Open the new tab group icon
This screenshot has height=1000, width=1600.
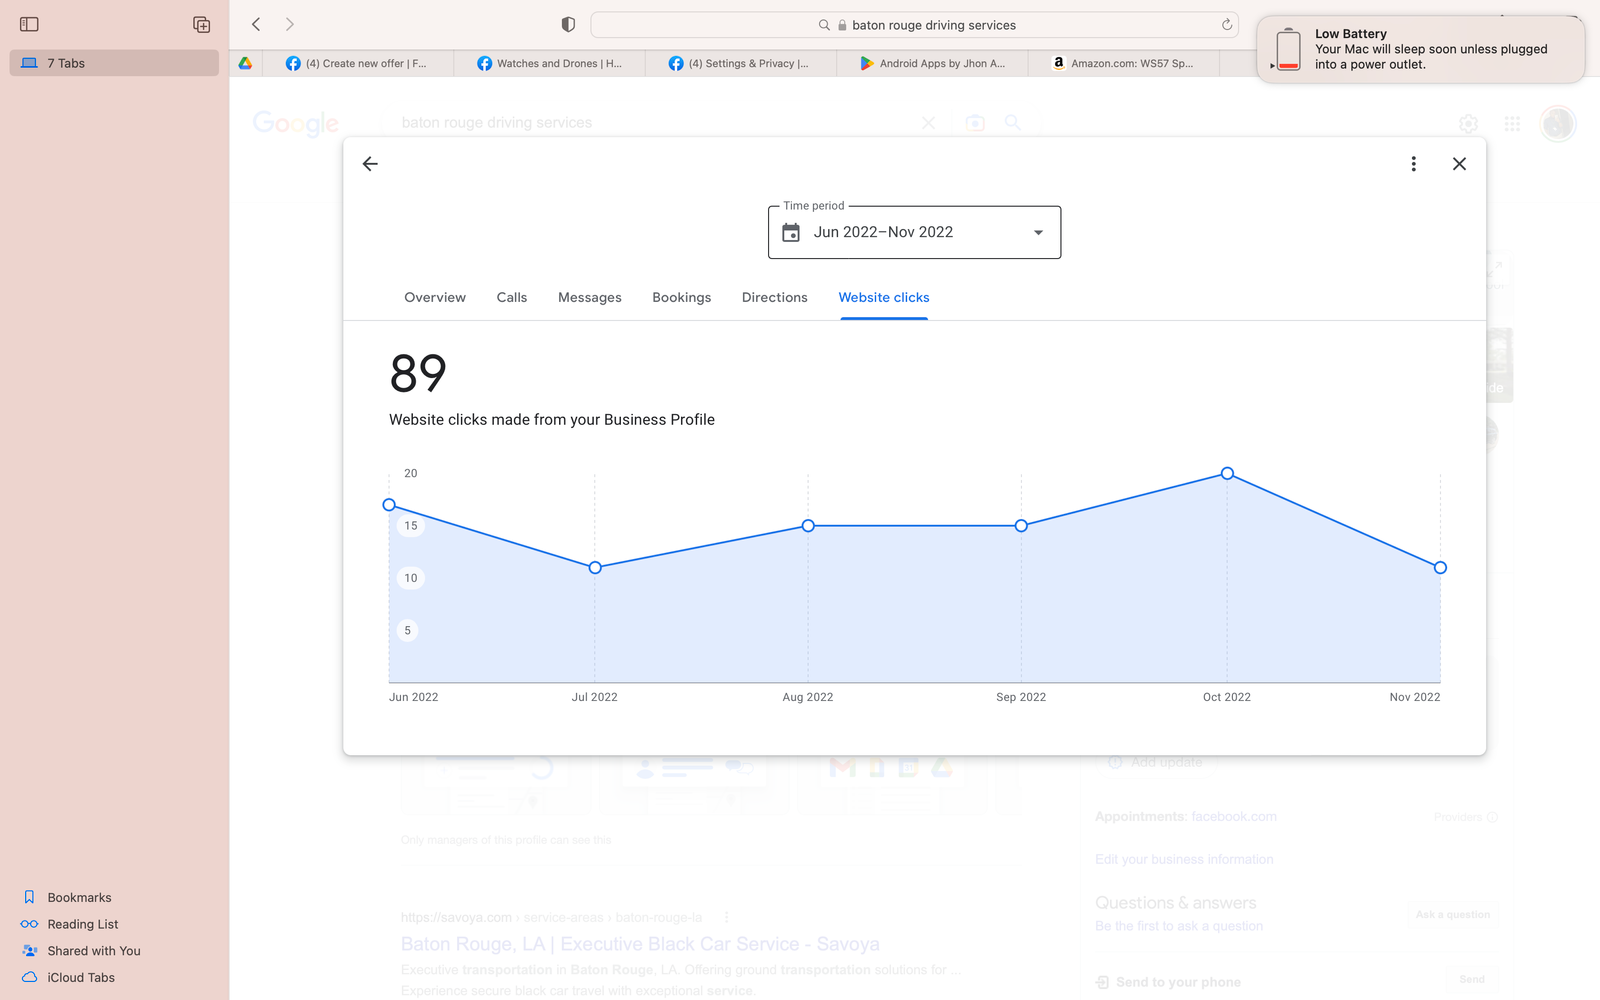[x=201, y=24]
